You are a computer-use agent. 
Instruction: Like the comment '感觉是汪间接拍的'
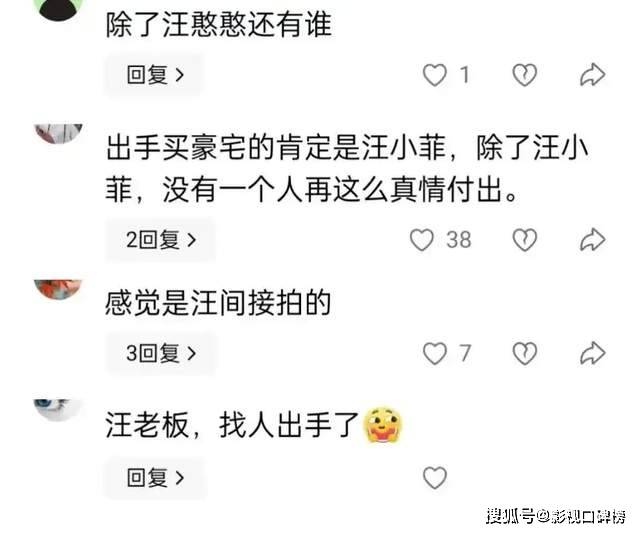pos(435,353)
